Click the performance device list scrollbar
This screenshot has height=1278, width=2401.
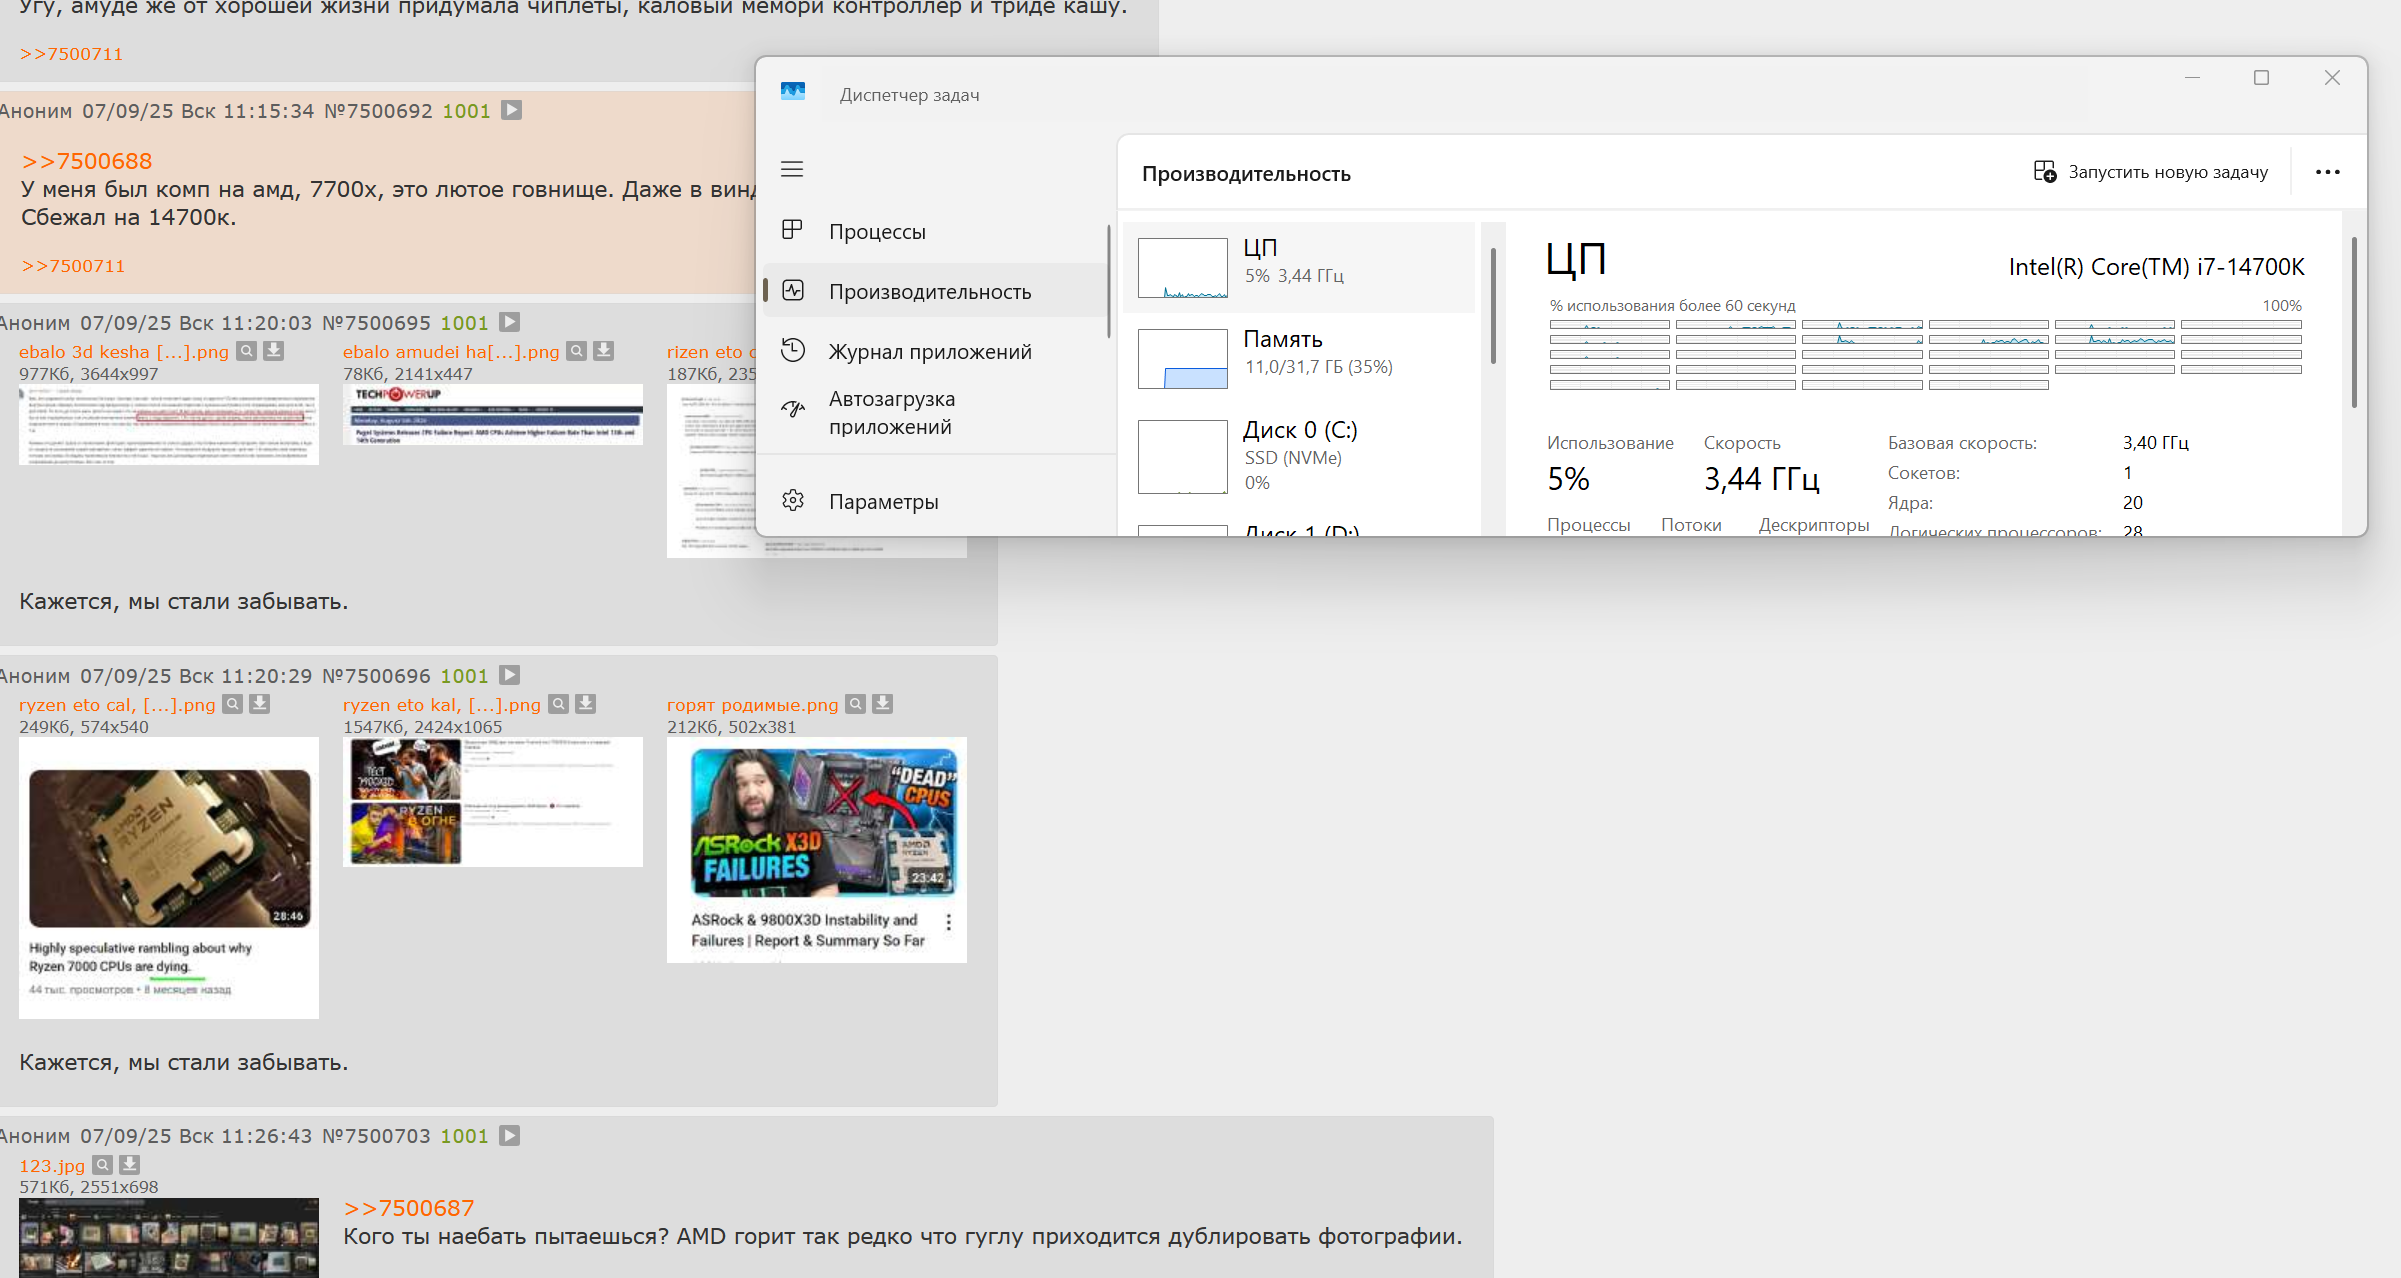(x=1492, y=306)
